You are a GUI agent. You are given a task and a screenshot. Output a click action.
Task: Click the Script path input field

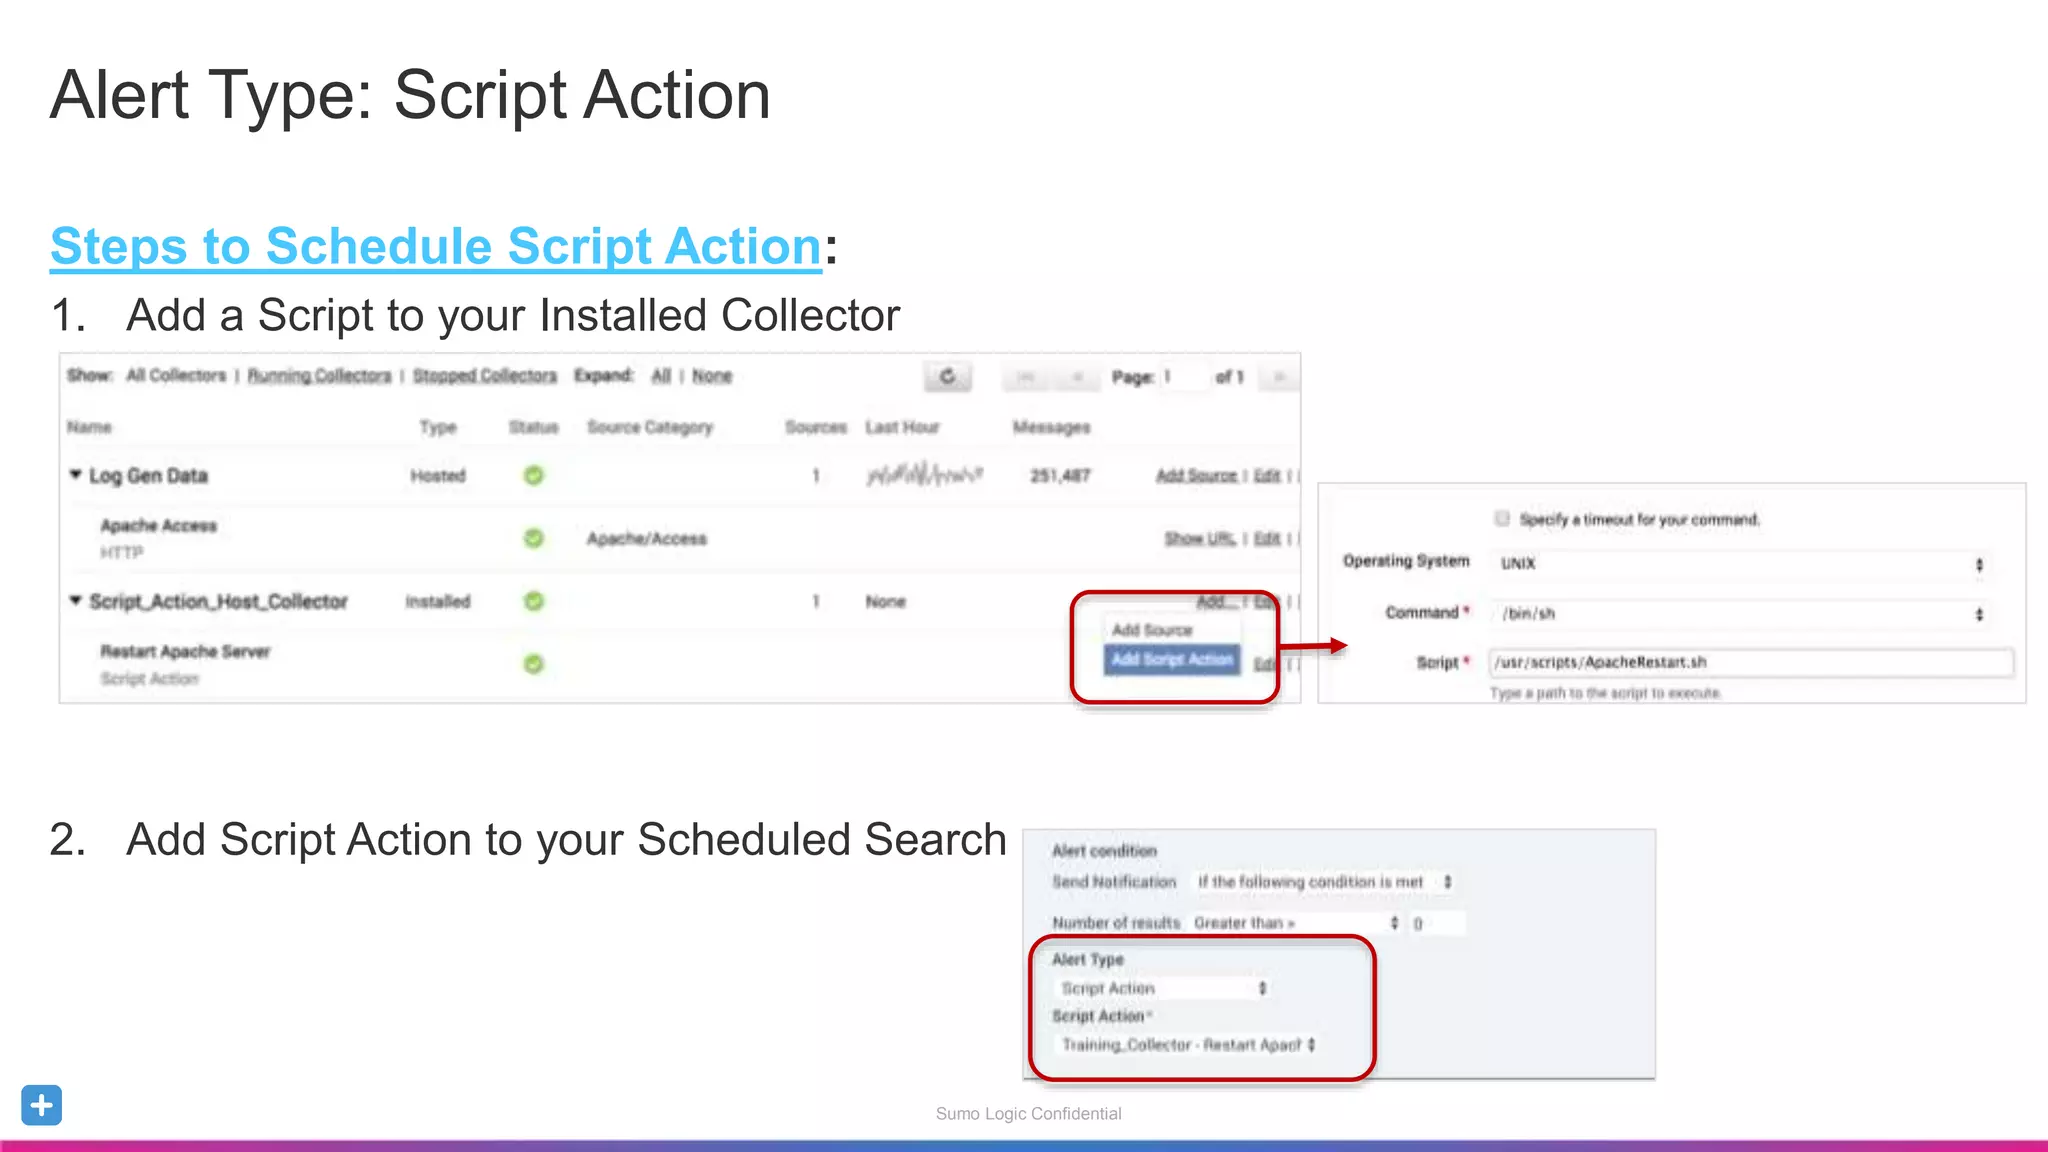tap(1751, 662)
